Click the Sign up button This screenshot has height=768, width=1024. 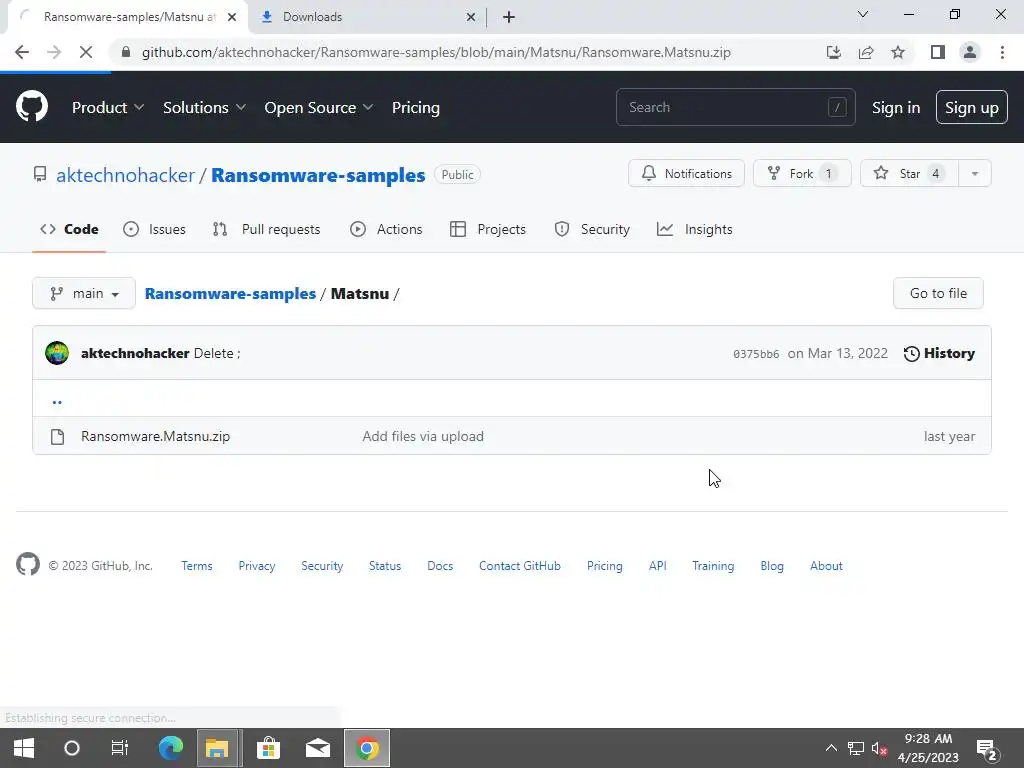[971, 107]
